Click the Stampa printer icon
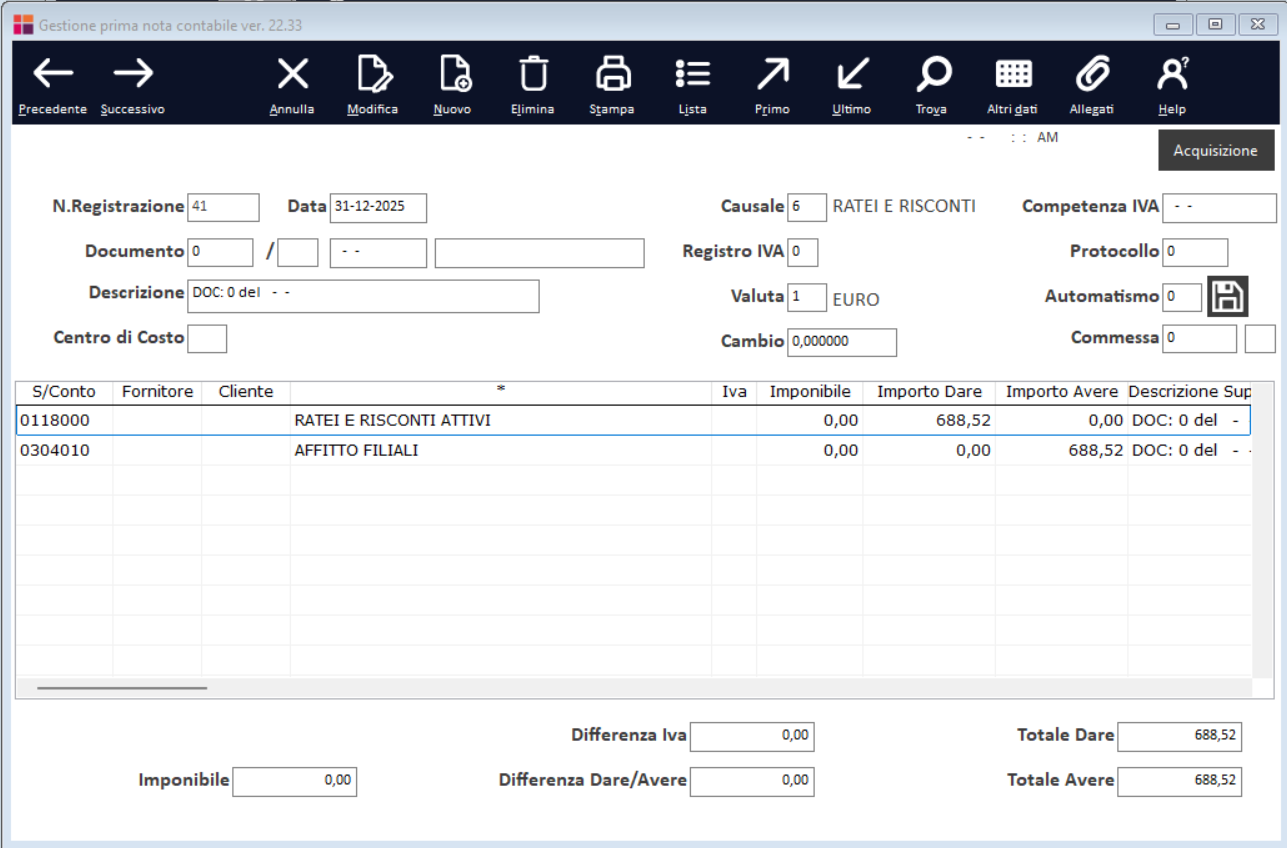 click(x=612, y=73)
